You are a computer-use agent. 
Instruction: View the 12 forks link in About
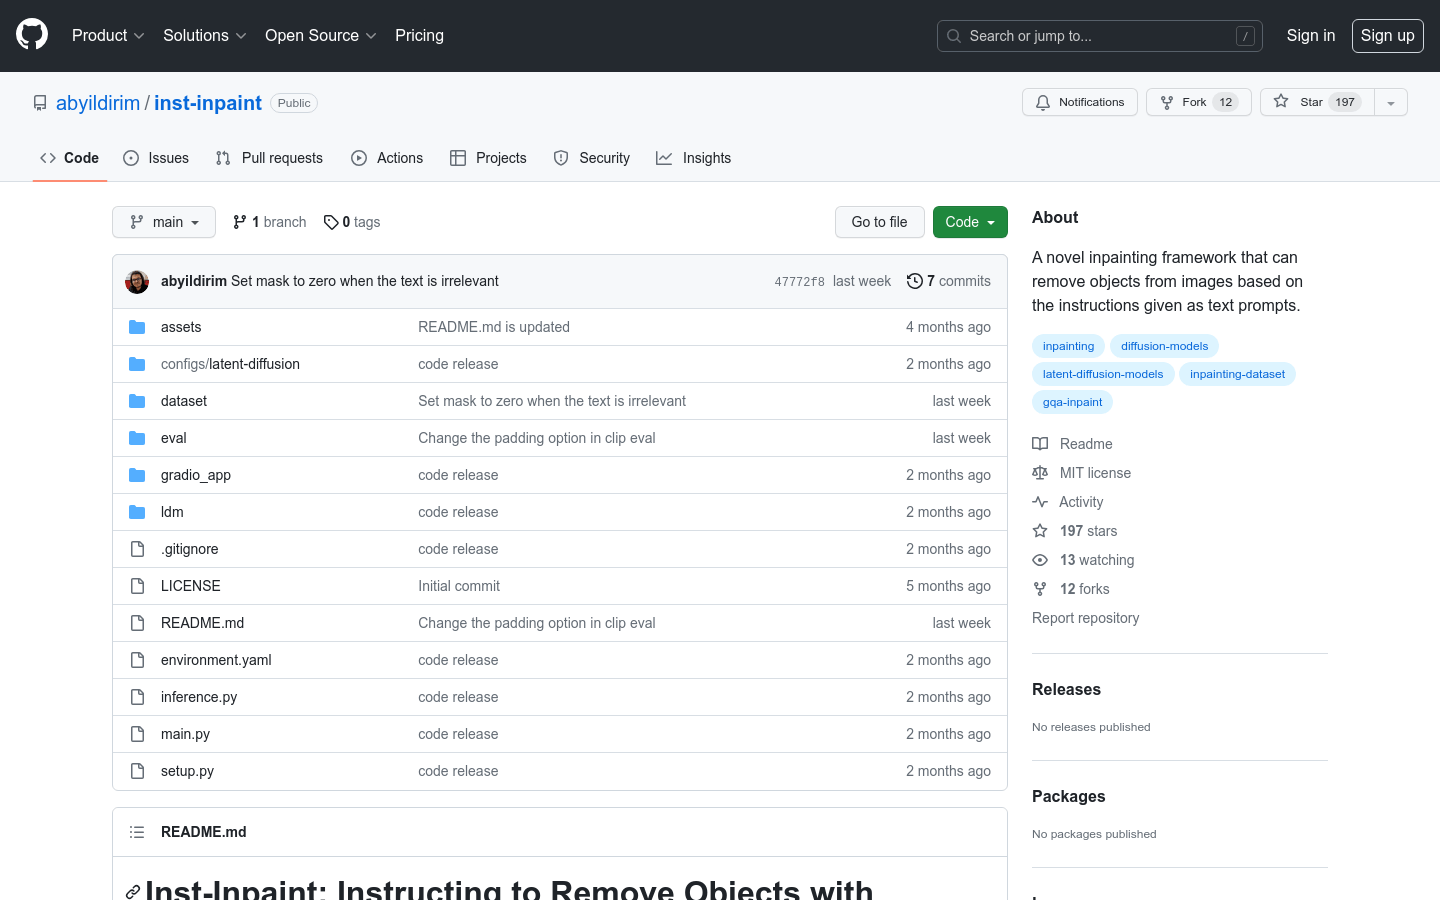coord(1071,589)
